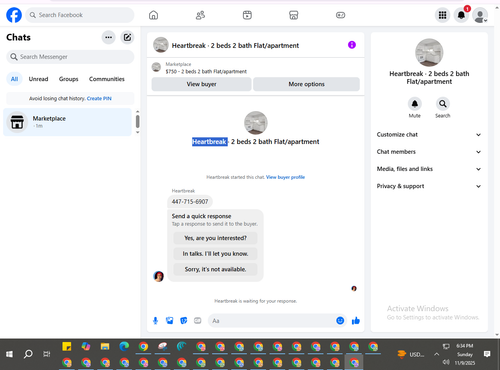Open File Explorer from the taskbar
The height and width of the screenshot is (370, 500).
[105, 347]
